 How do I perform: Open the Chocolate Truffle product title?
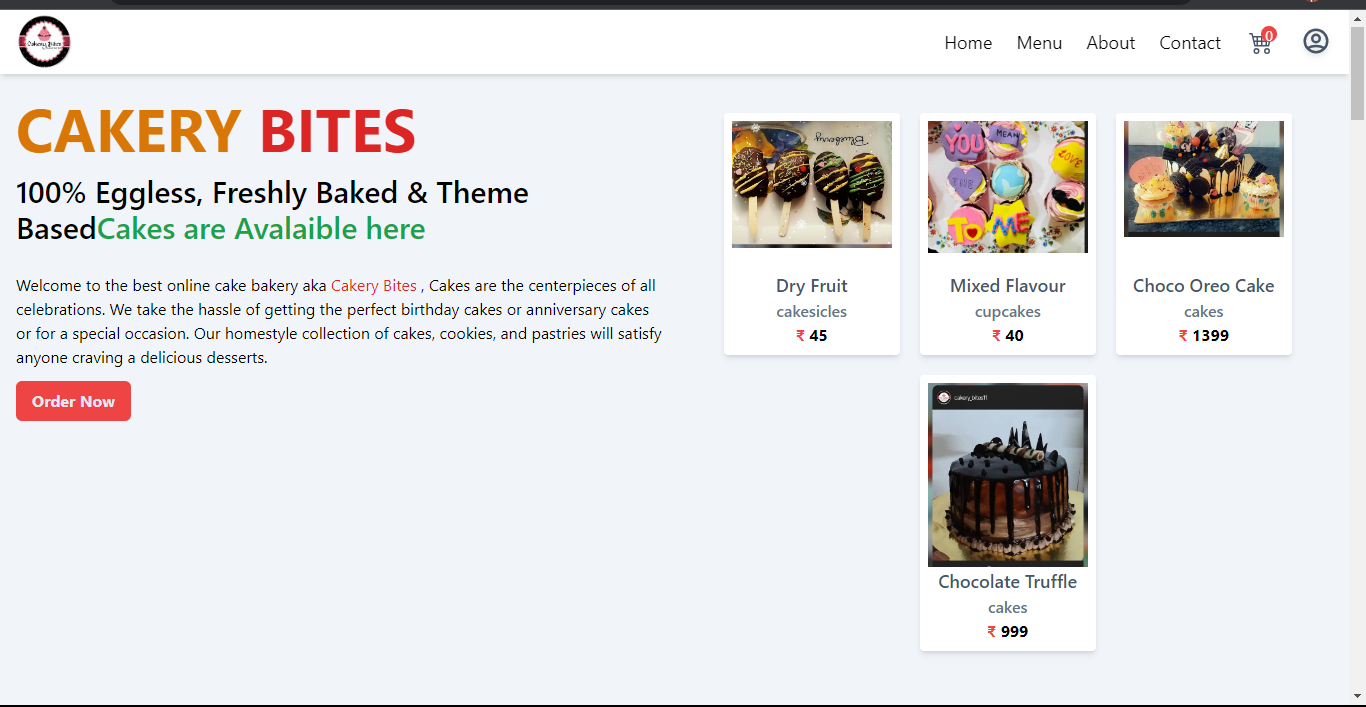click(x=1007, y=582)
